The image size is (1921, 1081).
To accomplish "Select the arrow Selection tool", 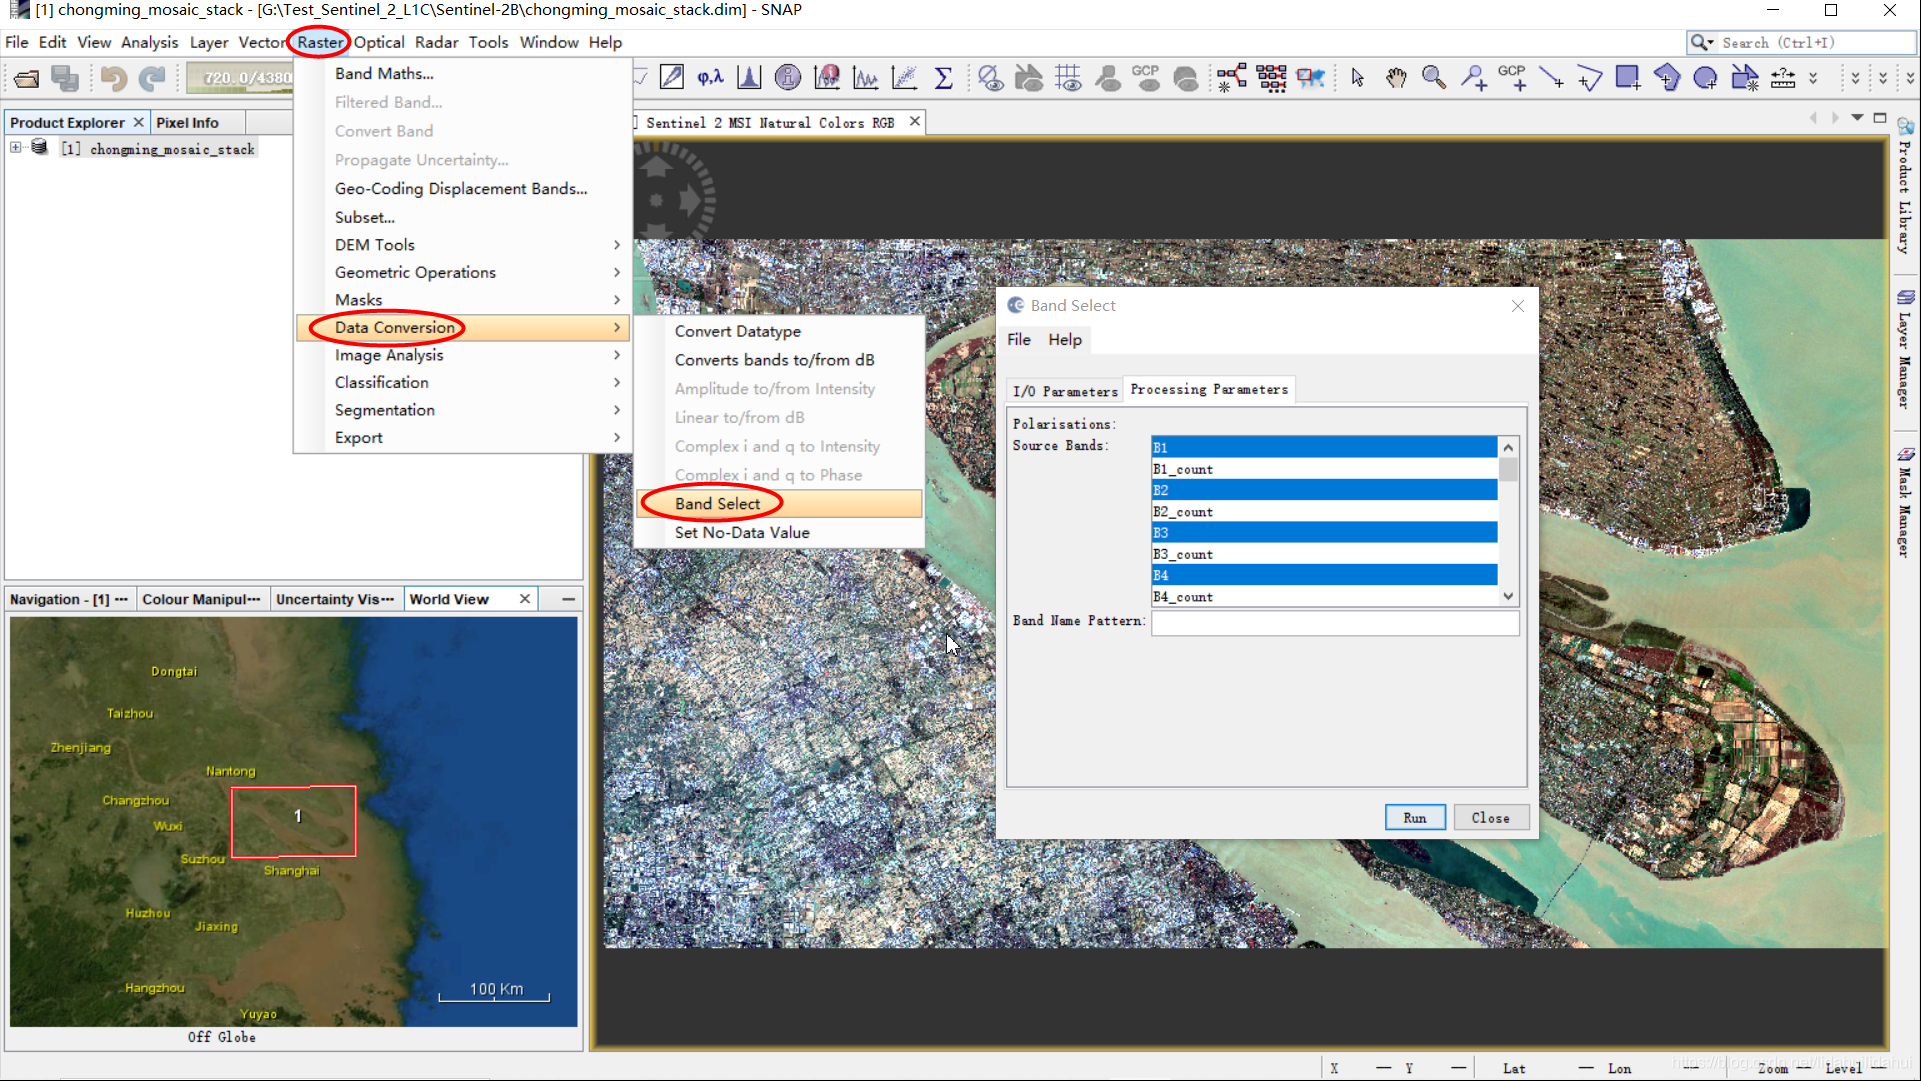I will pos(1357,78).
